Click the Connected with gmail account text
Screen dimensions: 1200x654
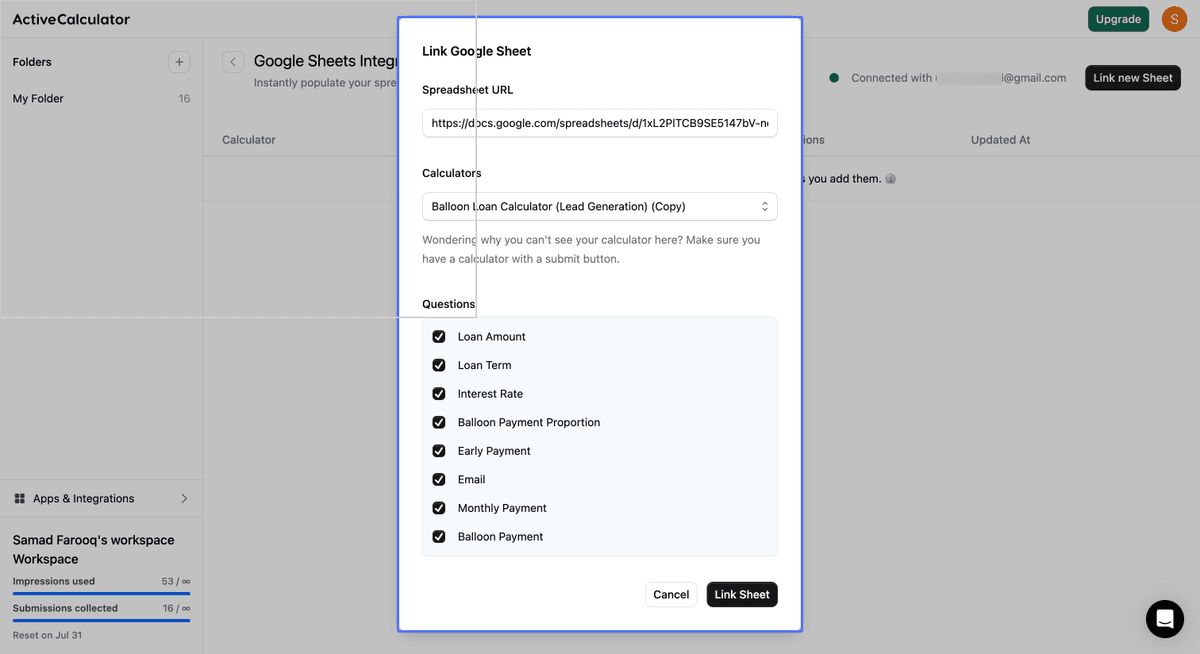pos(958,78)
